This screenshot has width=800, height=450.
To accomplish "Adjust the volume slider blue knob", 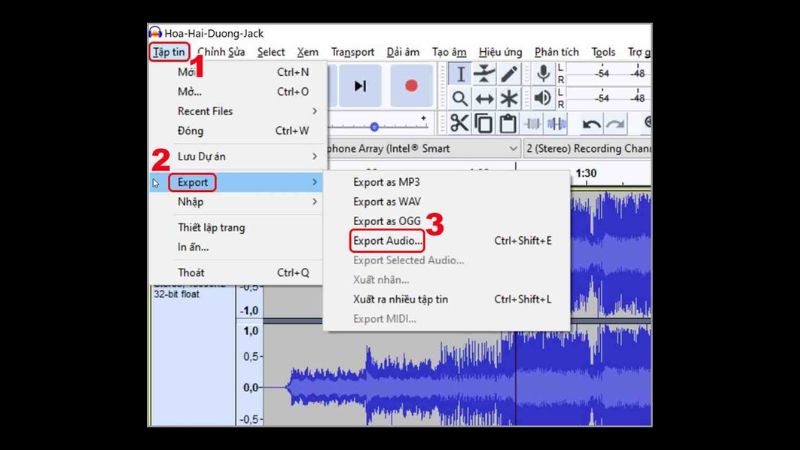I will 374,127.
